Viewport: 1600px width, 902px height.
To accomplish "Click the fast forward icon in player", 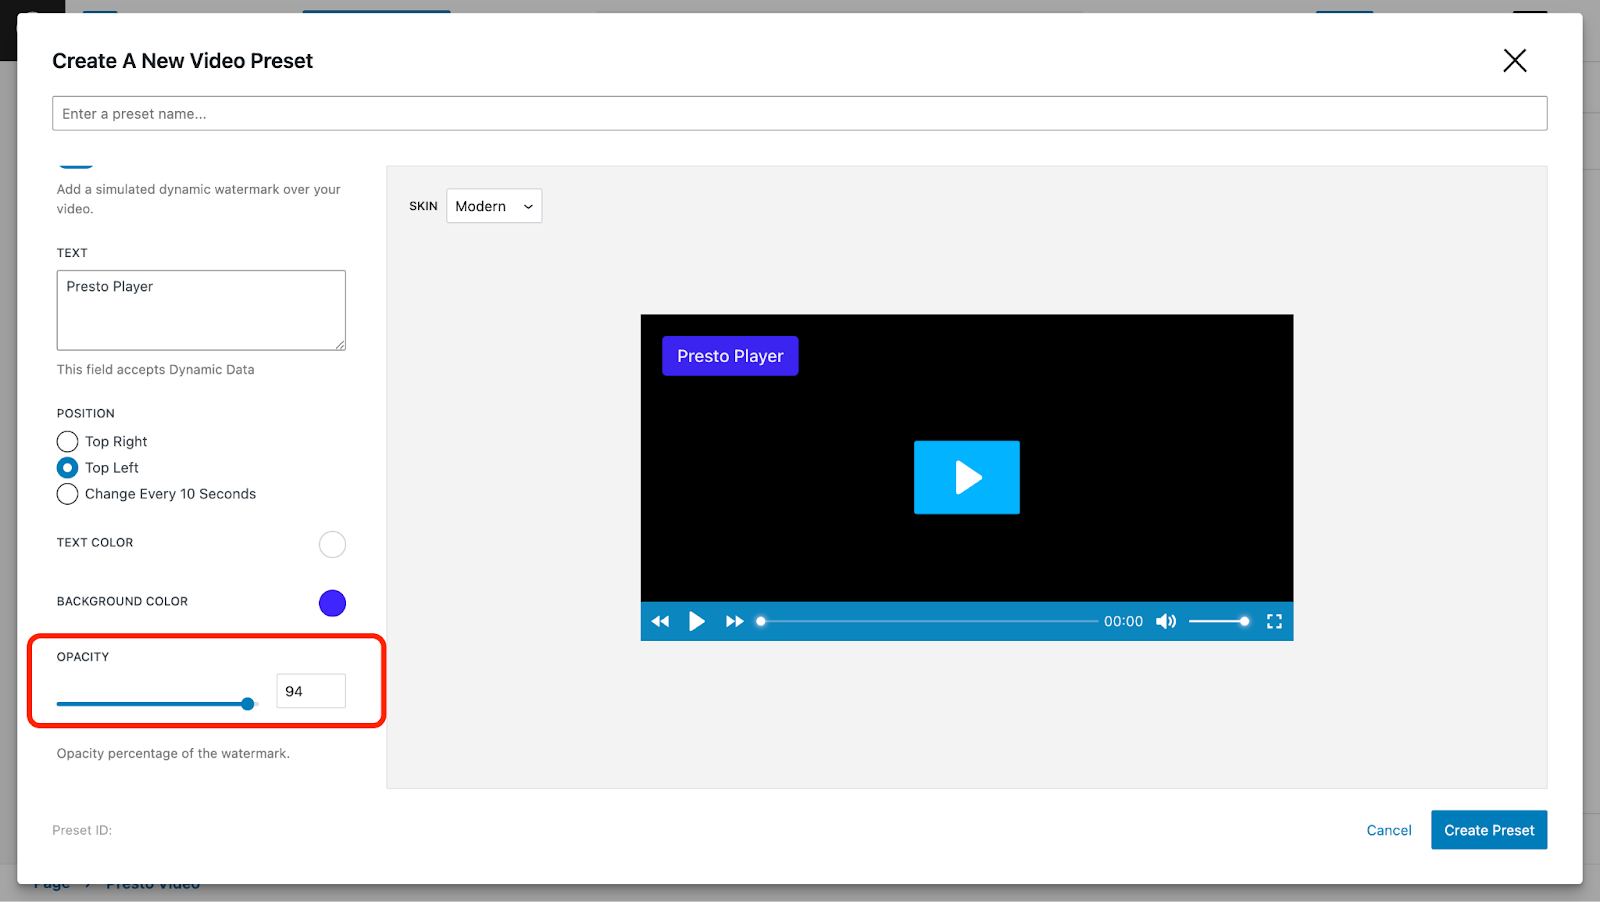I will [734, 621].
